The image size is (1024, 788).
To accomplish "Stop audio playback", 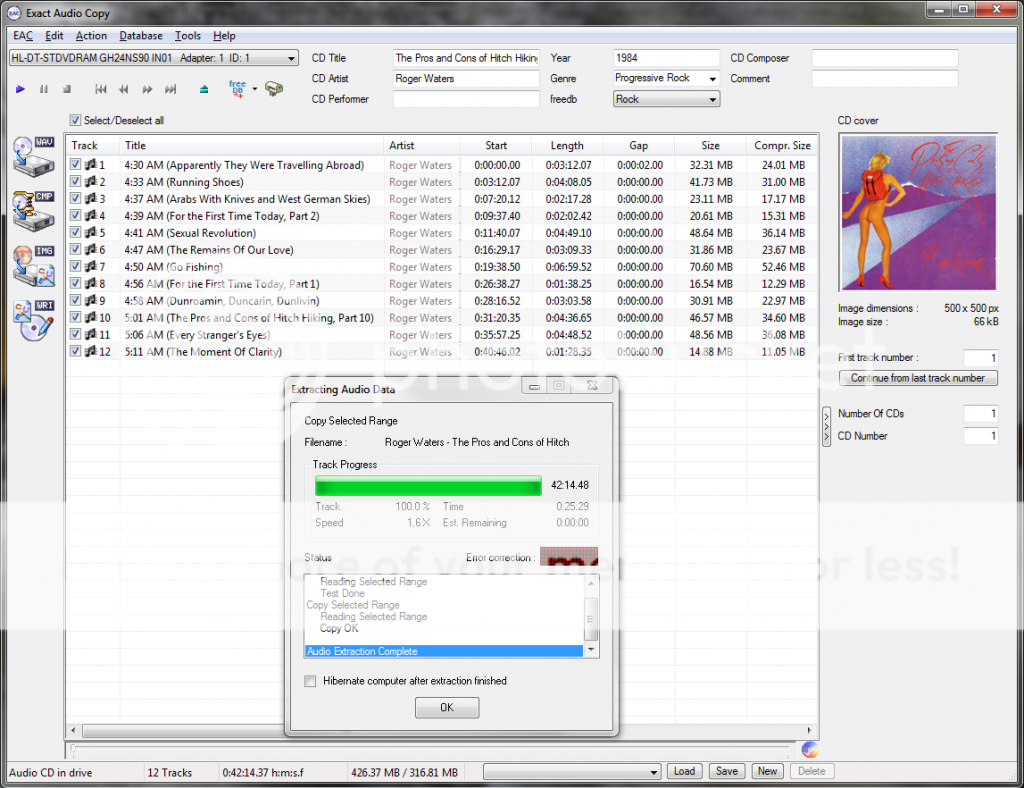I will coord(67,89).
